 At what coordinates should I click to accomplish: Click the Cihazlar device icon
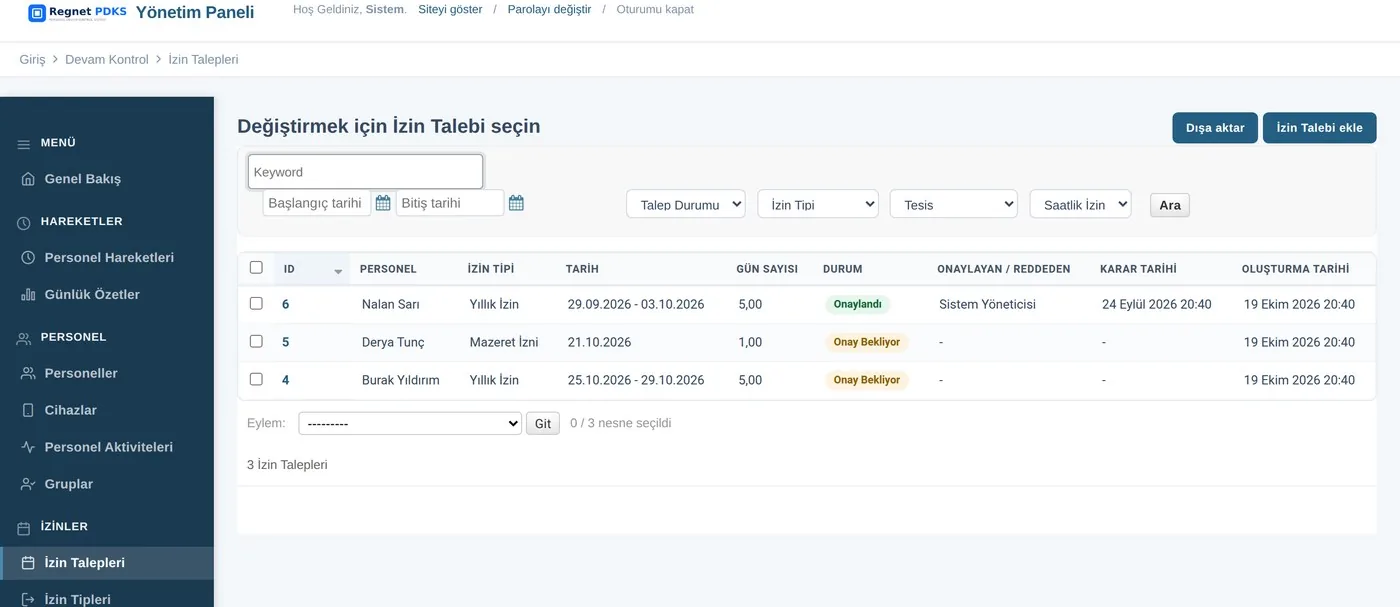pyautogui.click(x=27, y=410)
